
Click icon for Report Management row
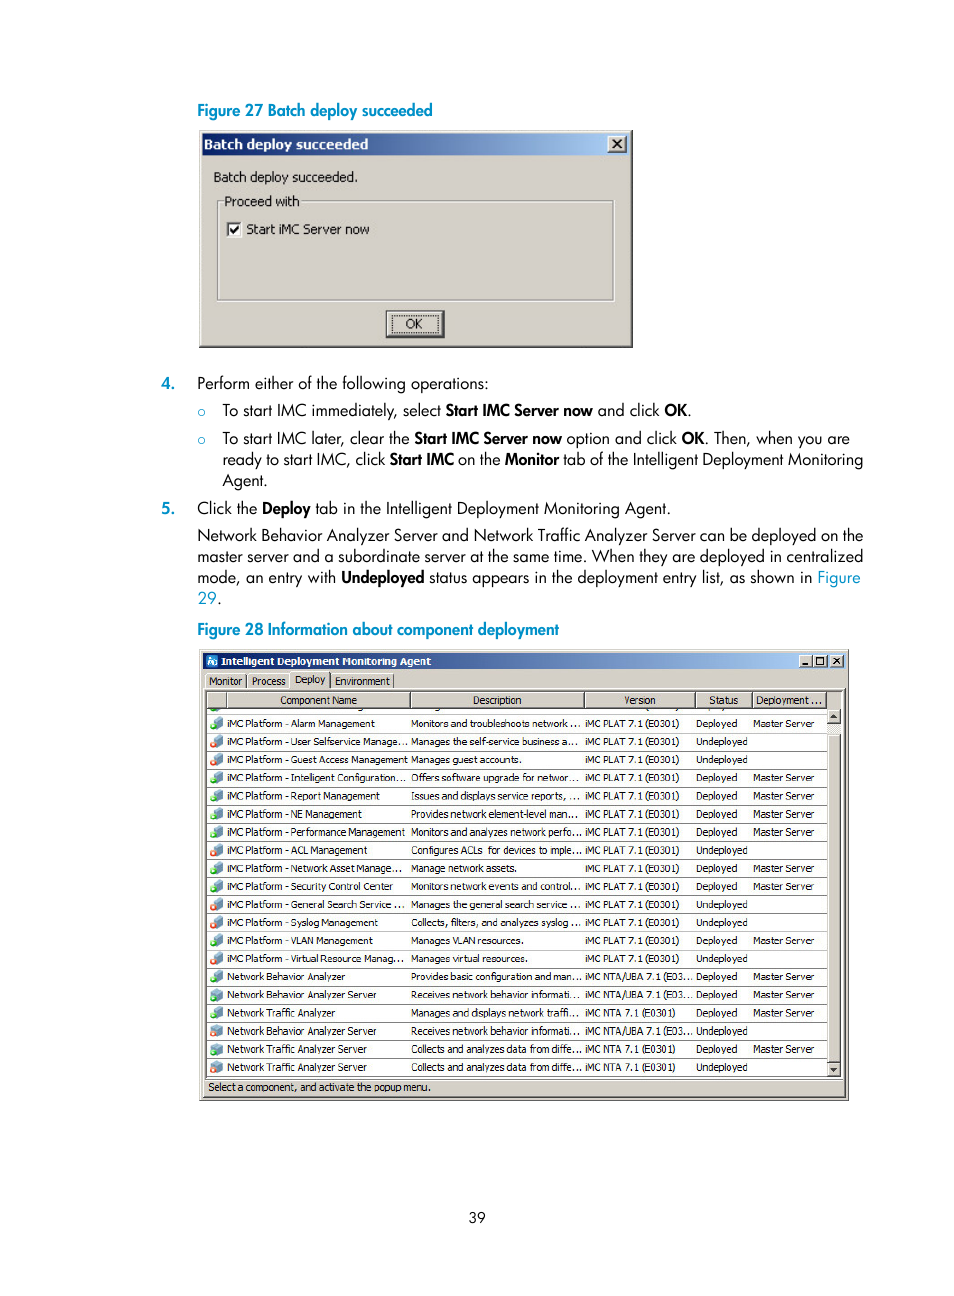click(x=216, y=796)
